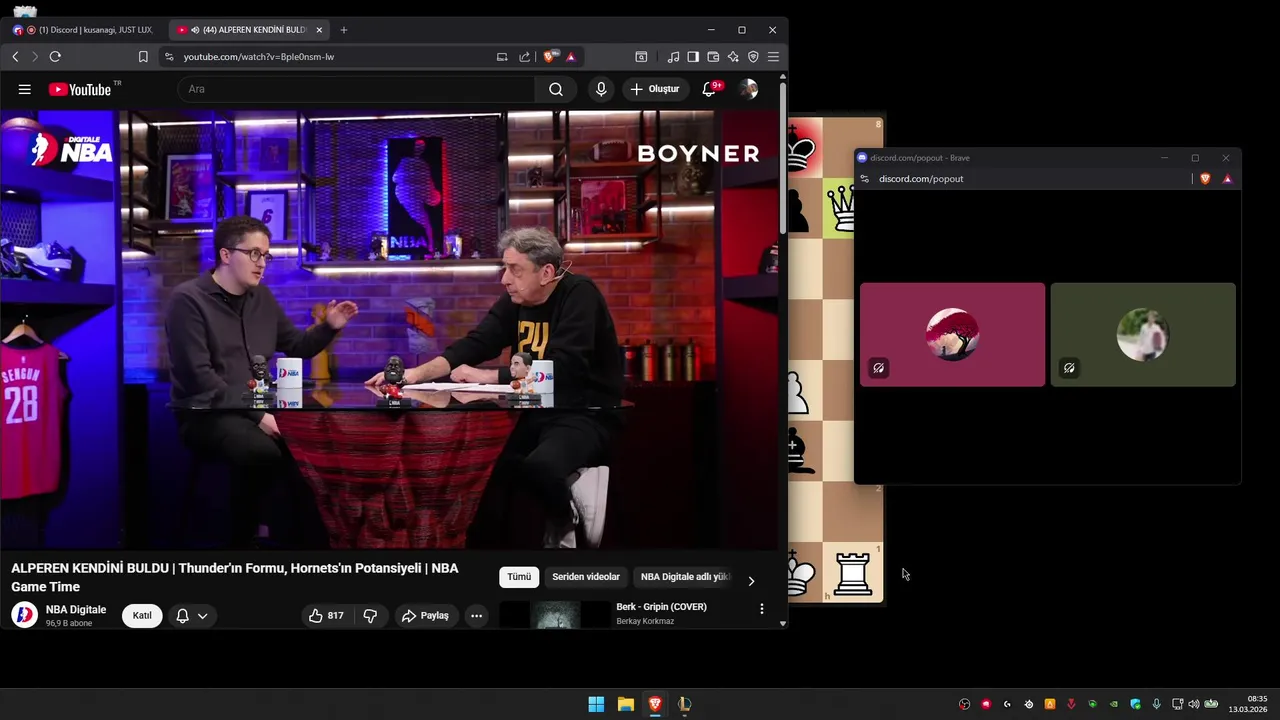This screenshot has height=720, width=1280.
Task: Click the YouTube search magnifier button
Action: coord(556,89)
